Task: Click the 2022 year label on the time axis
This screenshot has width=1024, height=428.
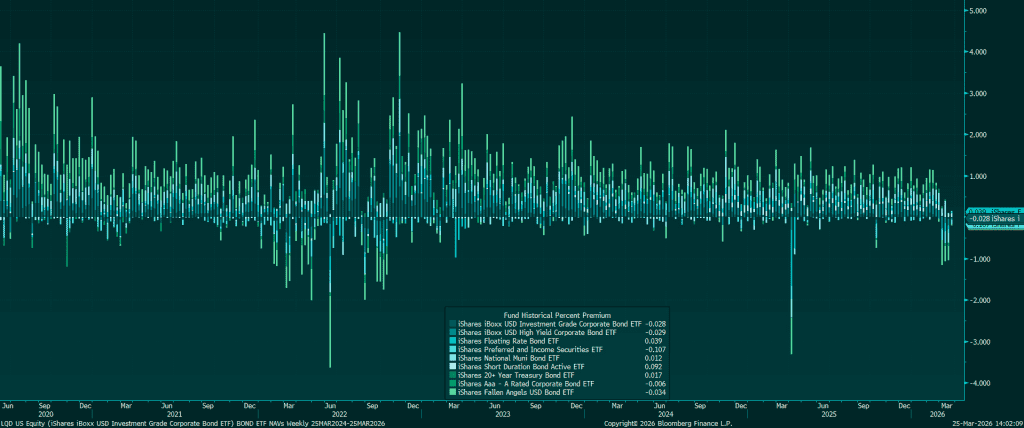Action: click(339, 413)
